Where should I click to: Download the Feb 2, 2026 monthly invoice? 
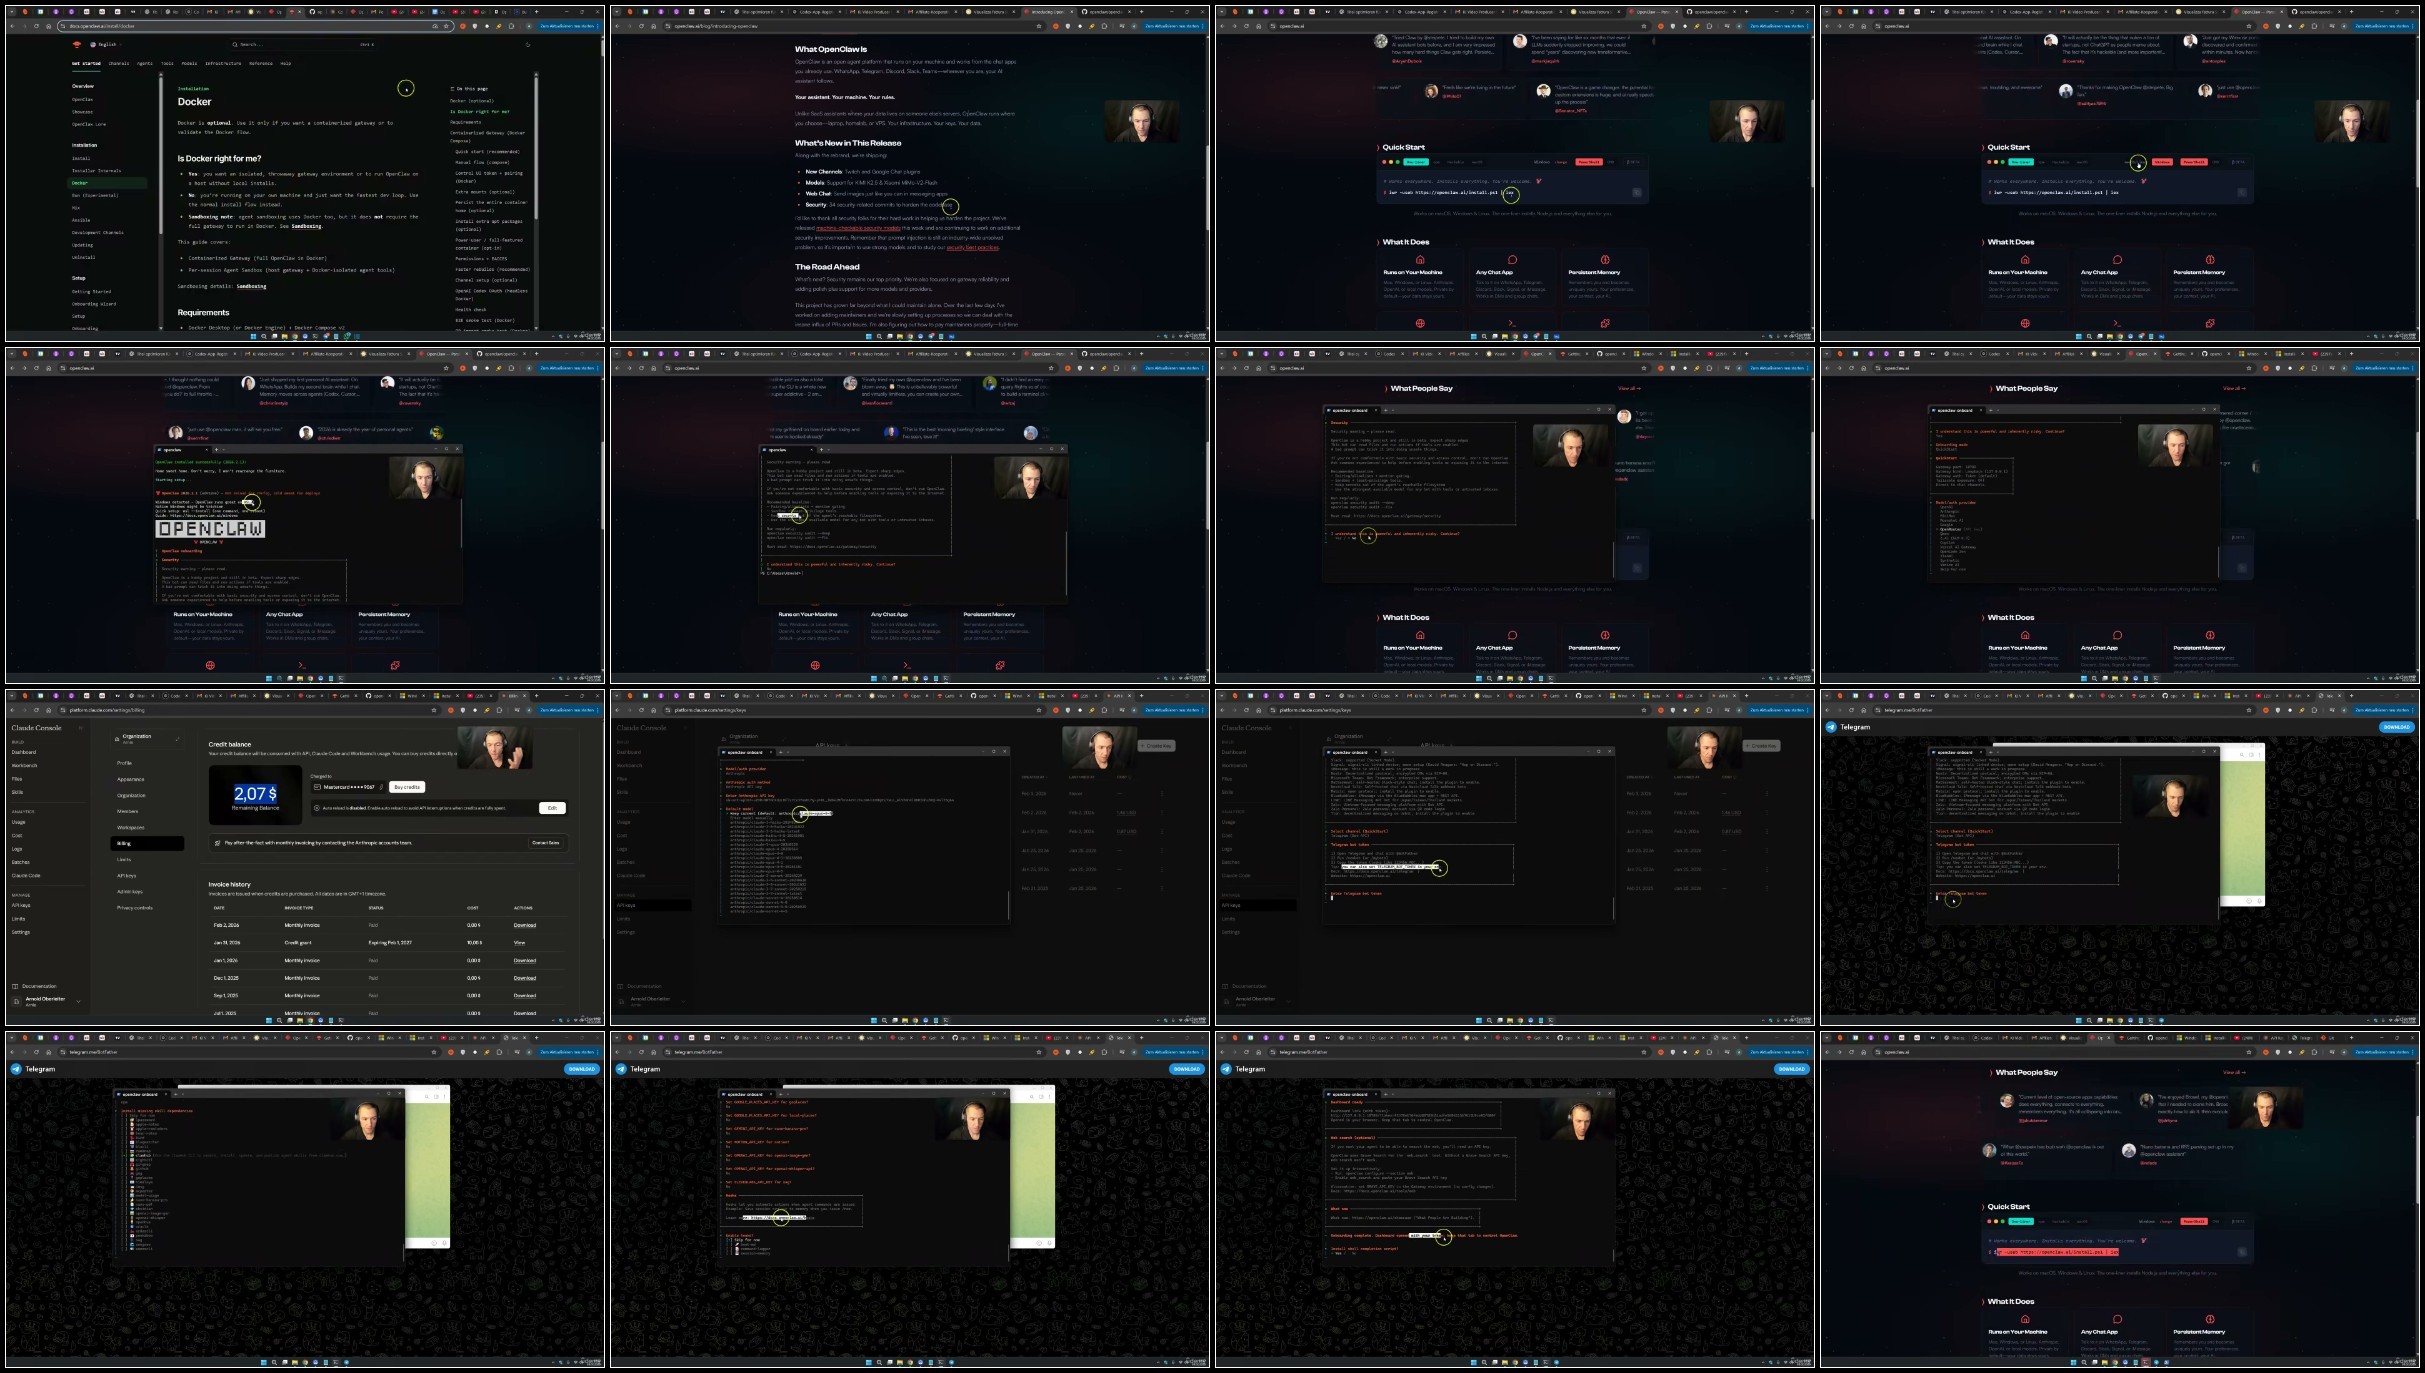coord(525,925)
